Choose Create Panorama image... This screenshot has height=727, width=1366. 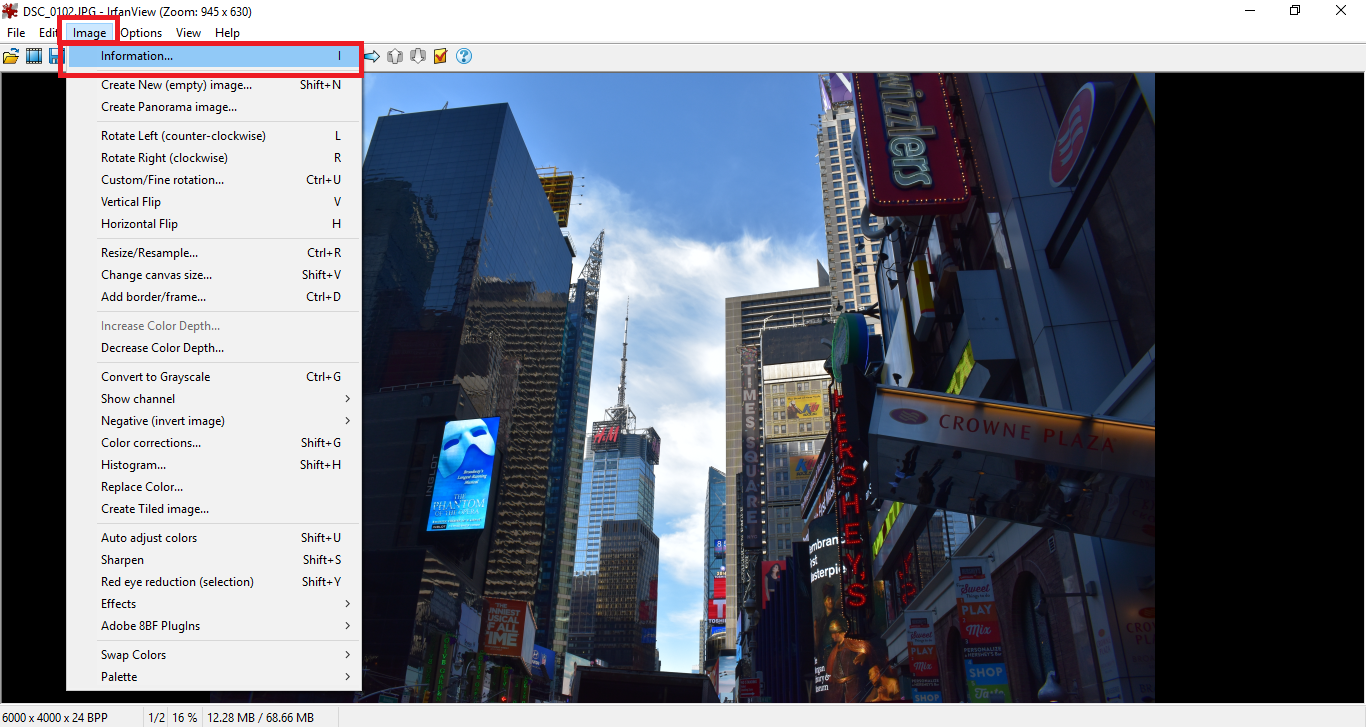(213, 107)
